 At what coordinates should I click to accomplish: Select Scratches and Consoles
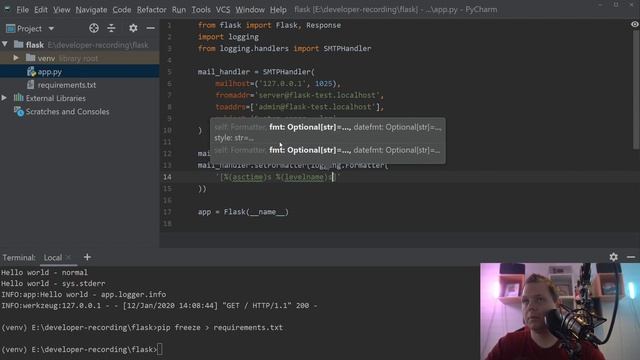pos(67,111)
